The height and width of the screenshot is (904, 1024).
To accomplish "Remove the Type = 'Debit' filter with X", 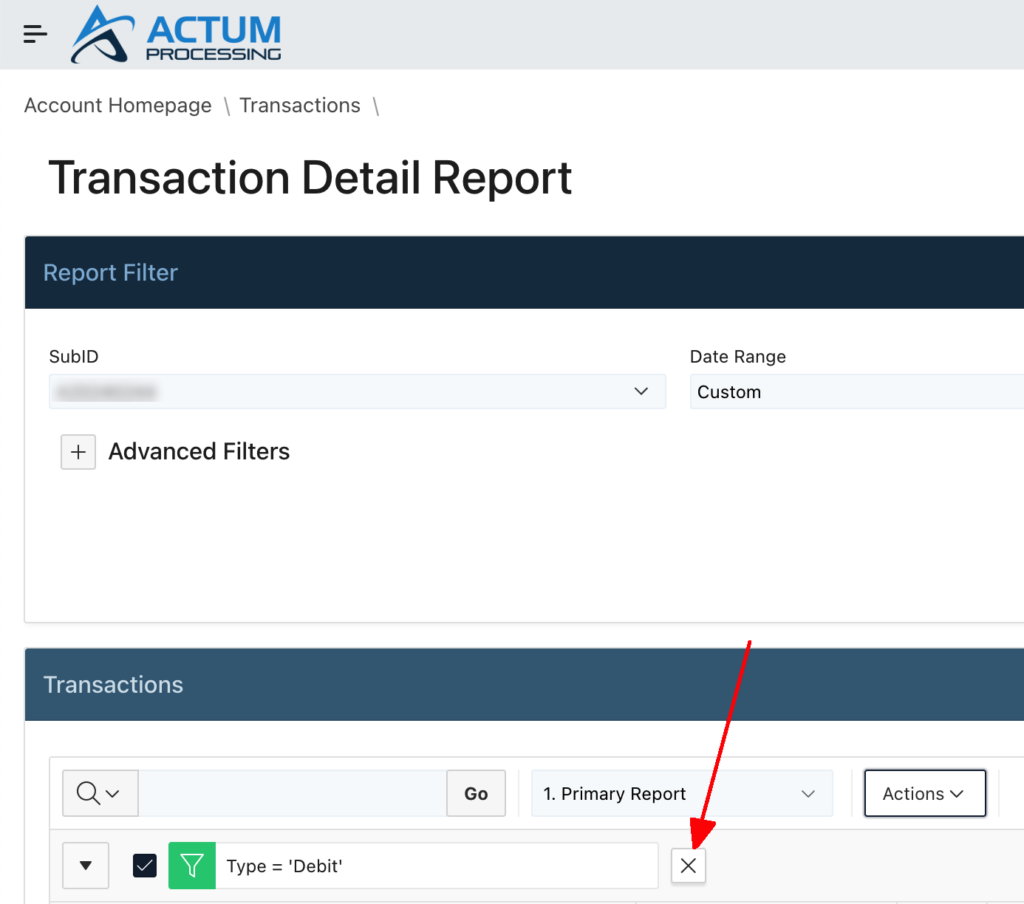I will click(x=688, y=865).
